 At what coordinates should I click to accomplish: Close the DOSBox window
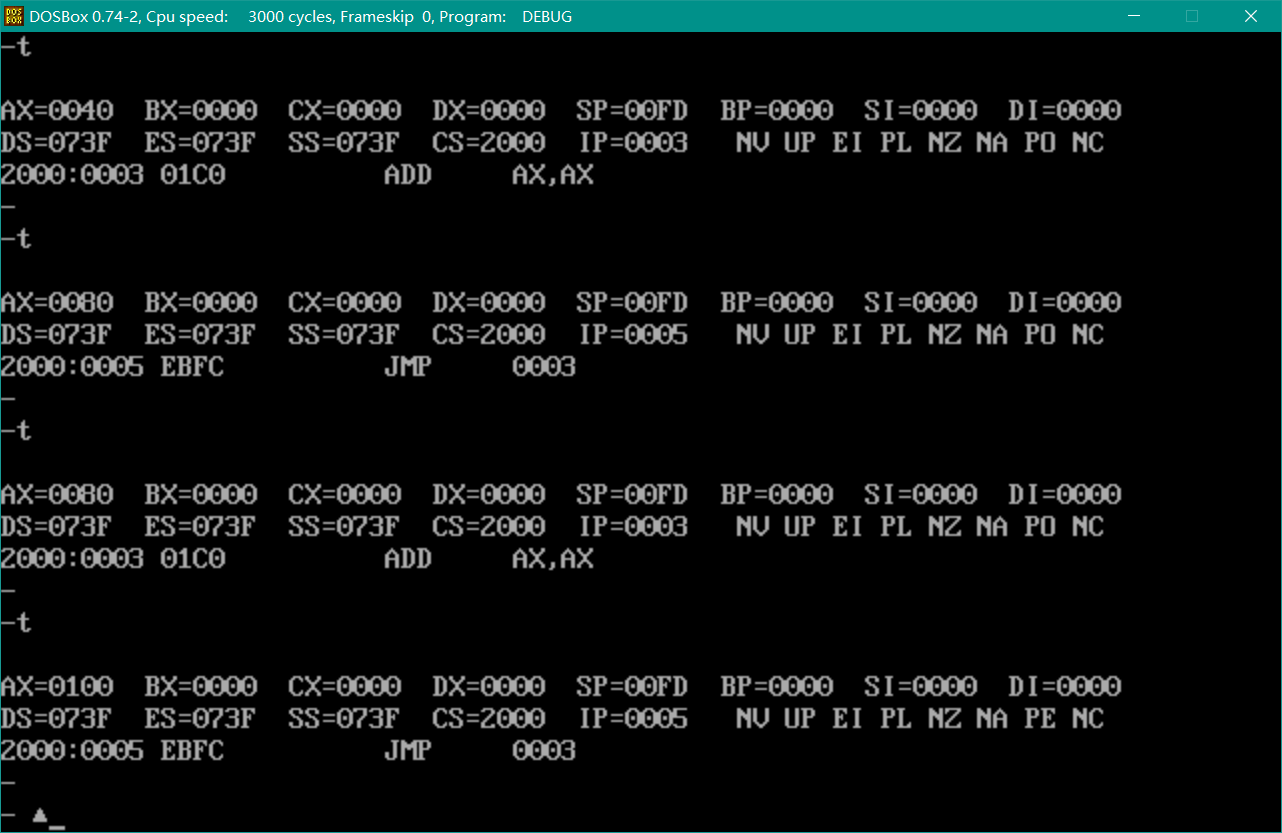tap(1251, 16)
